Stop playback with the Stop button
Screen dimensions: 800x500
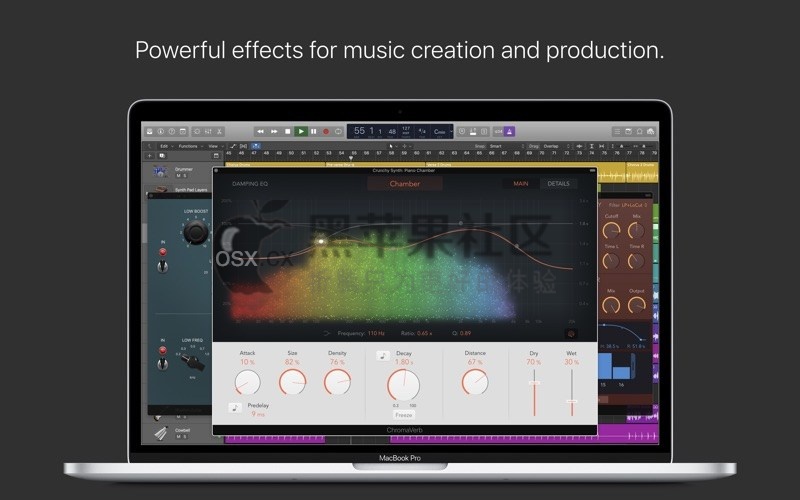tap(287, 131)
